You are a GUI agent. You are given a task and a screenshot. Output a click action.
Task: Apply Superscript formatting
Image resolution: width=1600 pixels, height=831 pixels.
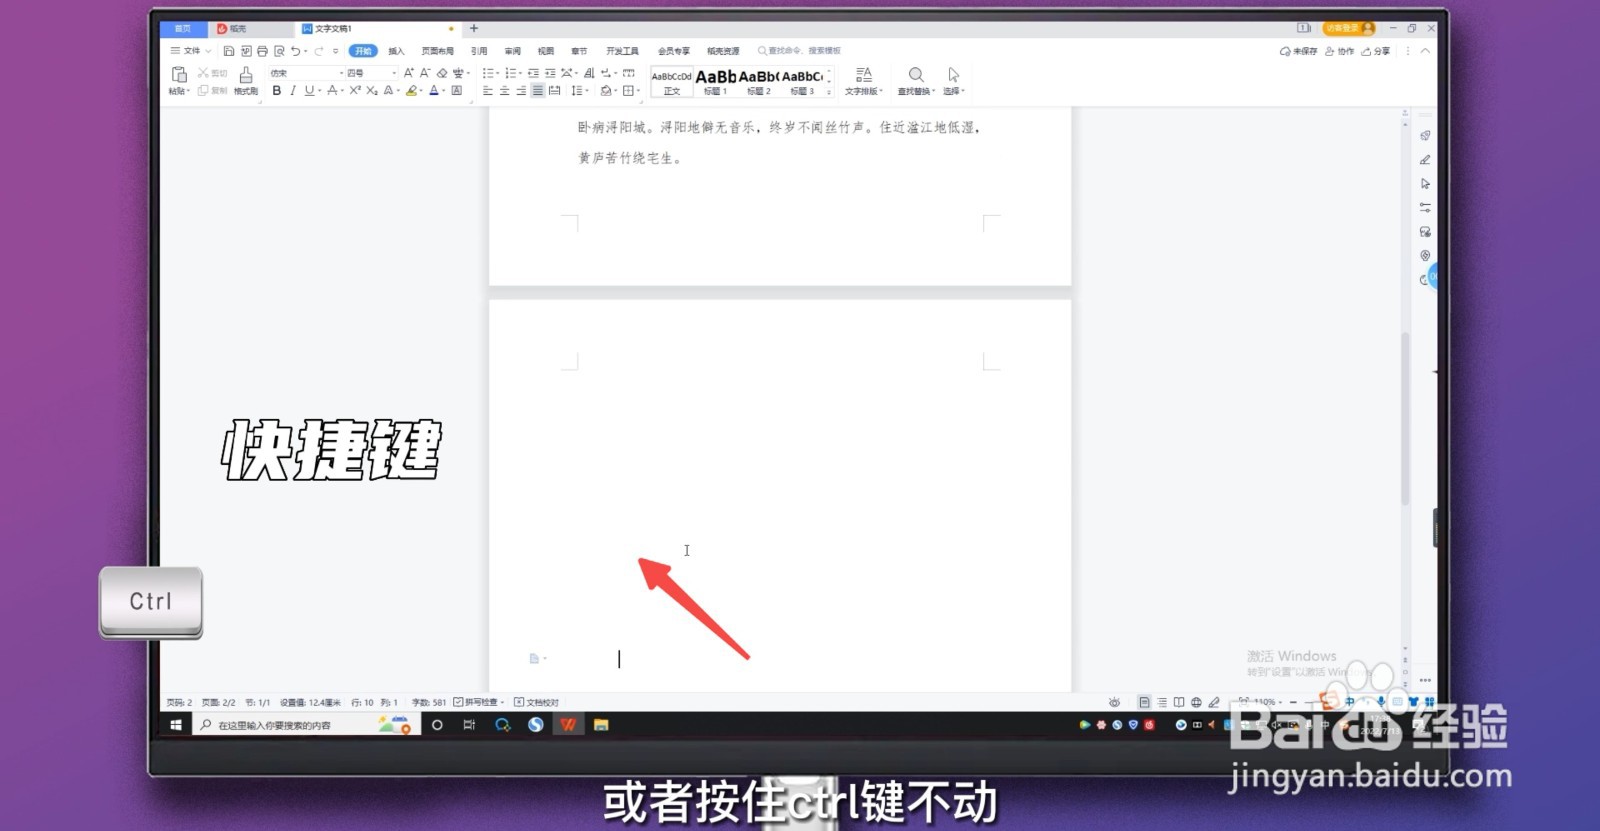coord(355,90)
